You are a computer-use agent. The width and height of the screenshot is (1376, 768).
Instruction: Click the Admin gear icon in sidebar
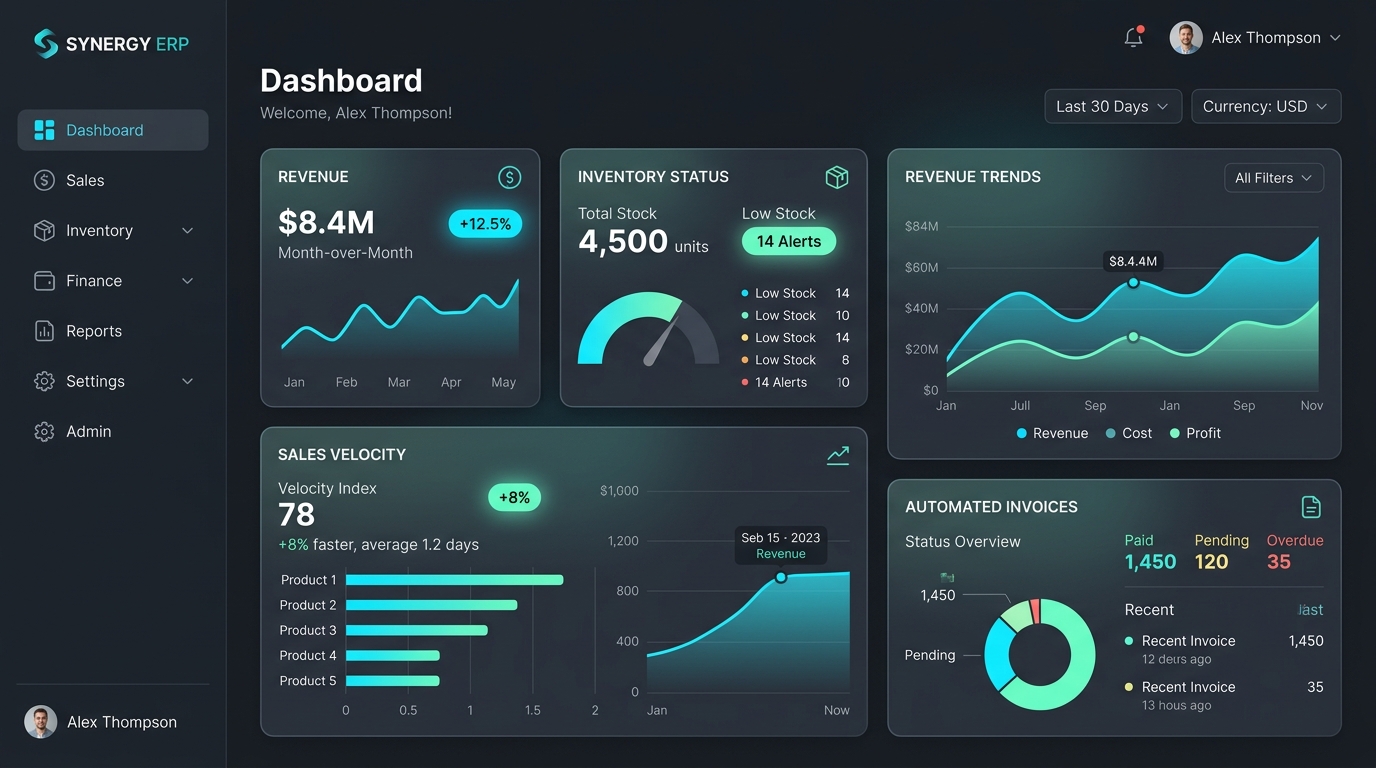pos(44,431)
